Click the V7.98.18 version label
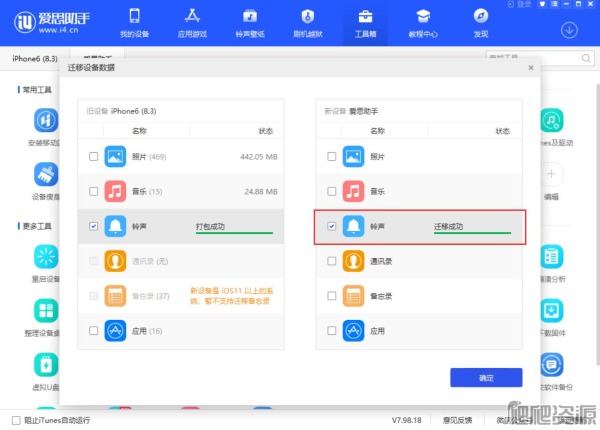The height and width of the screenshot is (430, 600). point(406,420)
